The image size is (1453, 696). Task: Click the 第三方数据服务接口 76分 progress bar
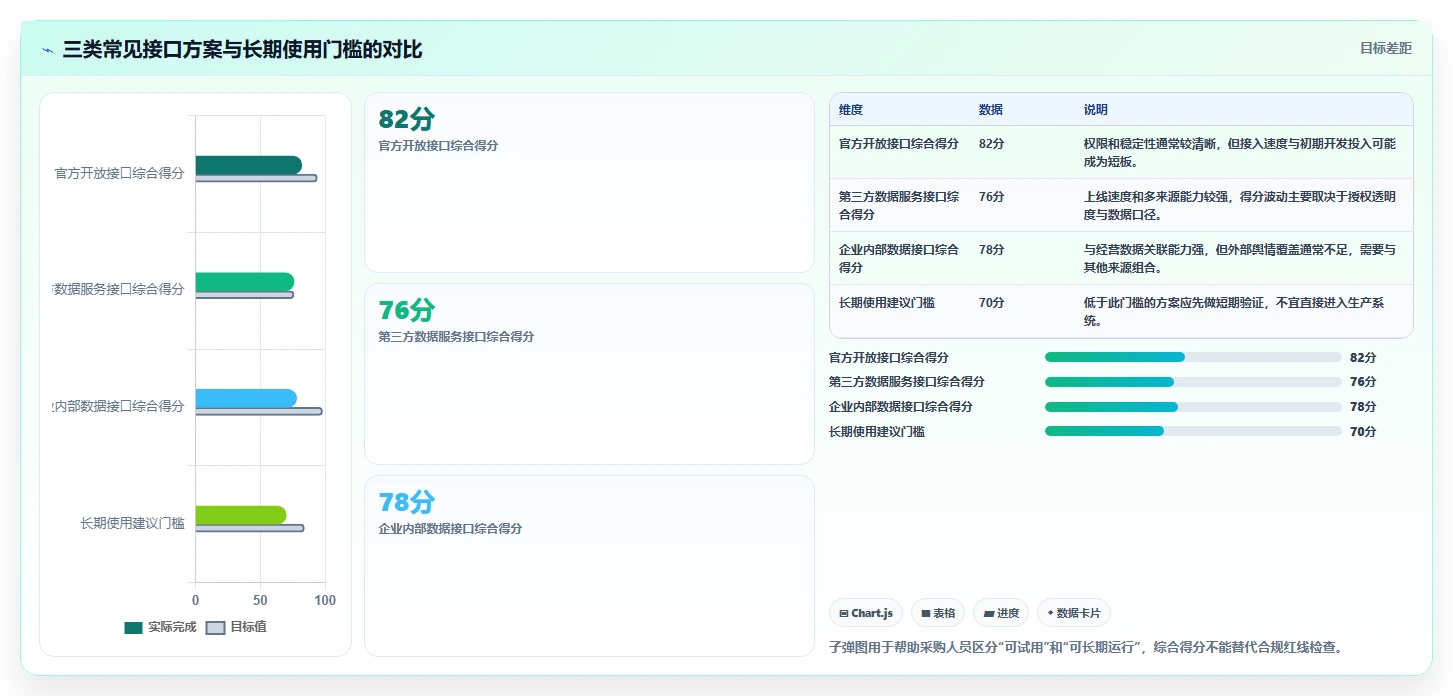pyautogui.click(x=1193, y=382)
